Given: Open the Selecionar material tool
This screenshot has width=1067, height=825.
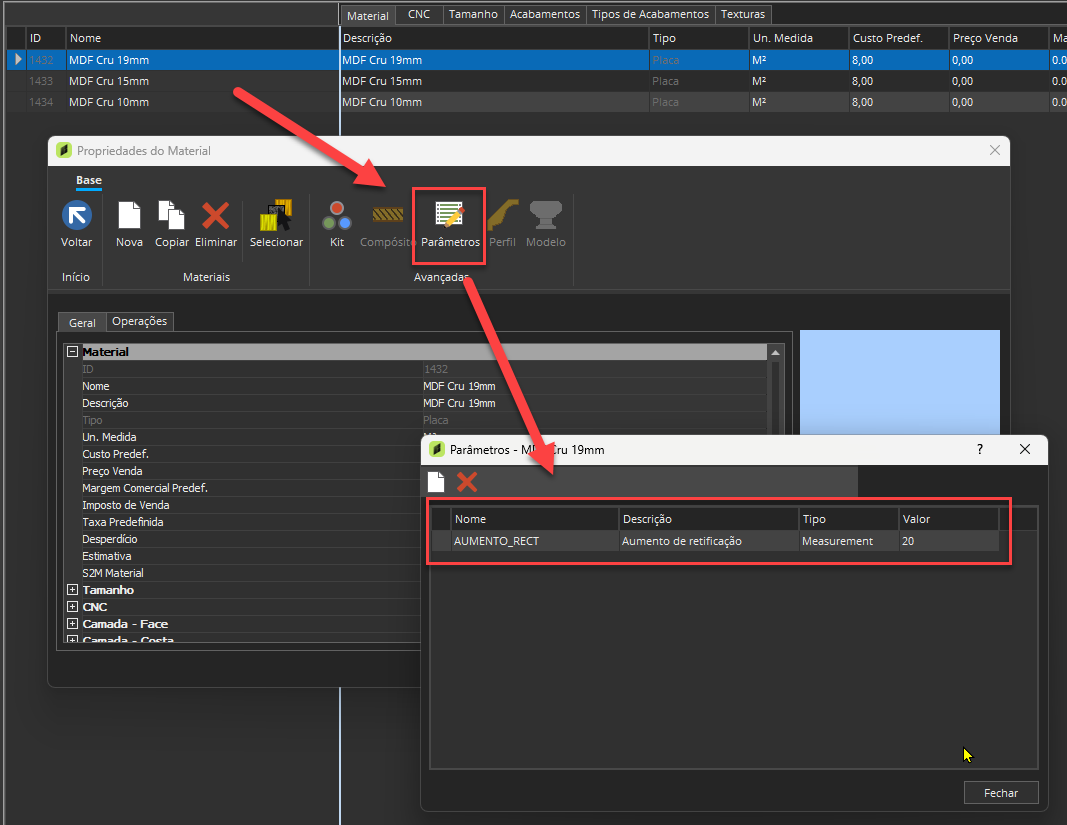Looking at the screenshot, I should tap(276, 216).
